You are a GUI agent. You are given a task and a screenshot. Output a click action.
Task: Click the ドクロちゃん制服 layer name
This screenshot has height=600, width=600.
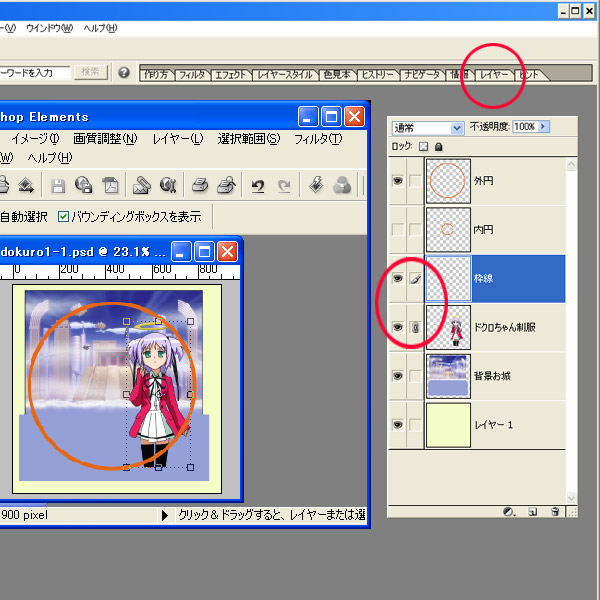pyautogui.click(x=504, y=327)
